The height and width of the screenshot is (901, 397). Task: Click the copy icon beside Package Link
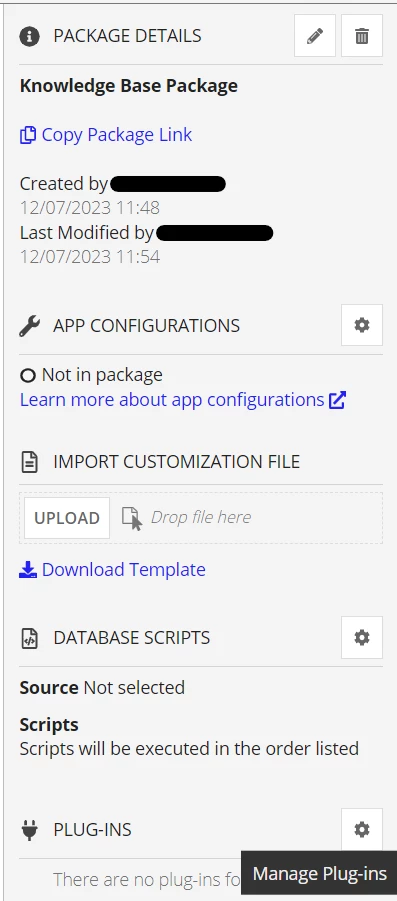click(28, 135)
